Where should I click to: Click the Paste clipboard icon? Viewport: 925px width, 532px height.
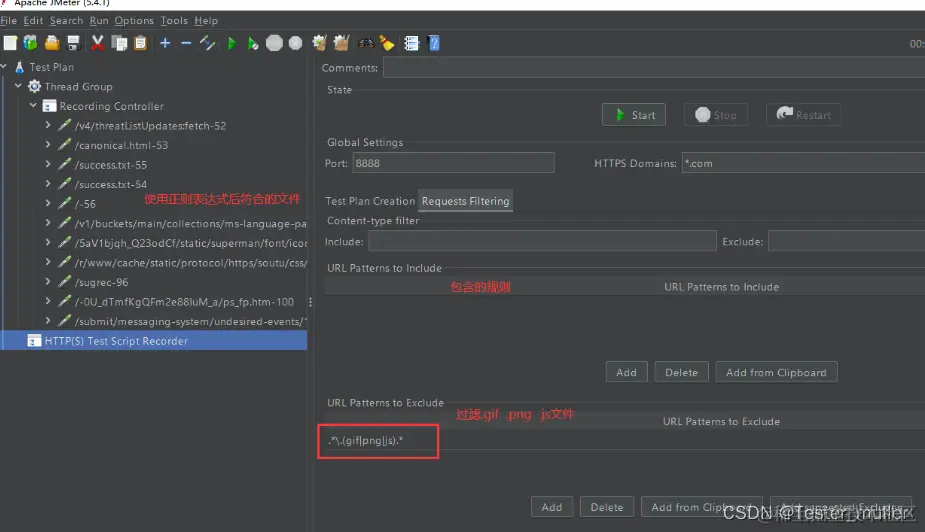[140, 43]
